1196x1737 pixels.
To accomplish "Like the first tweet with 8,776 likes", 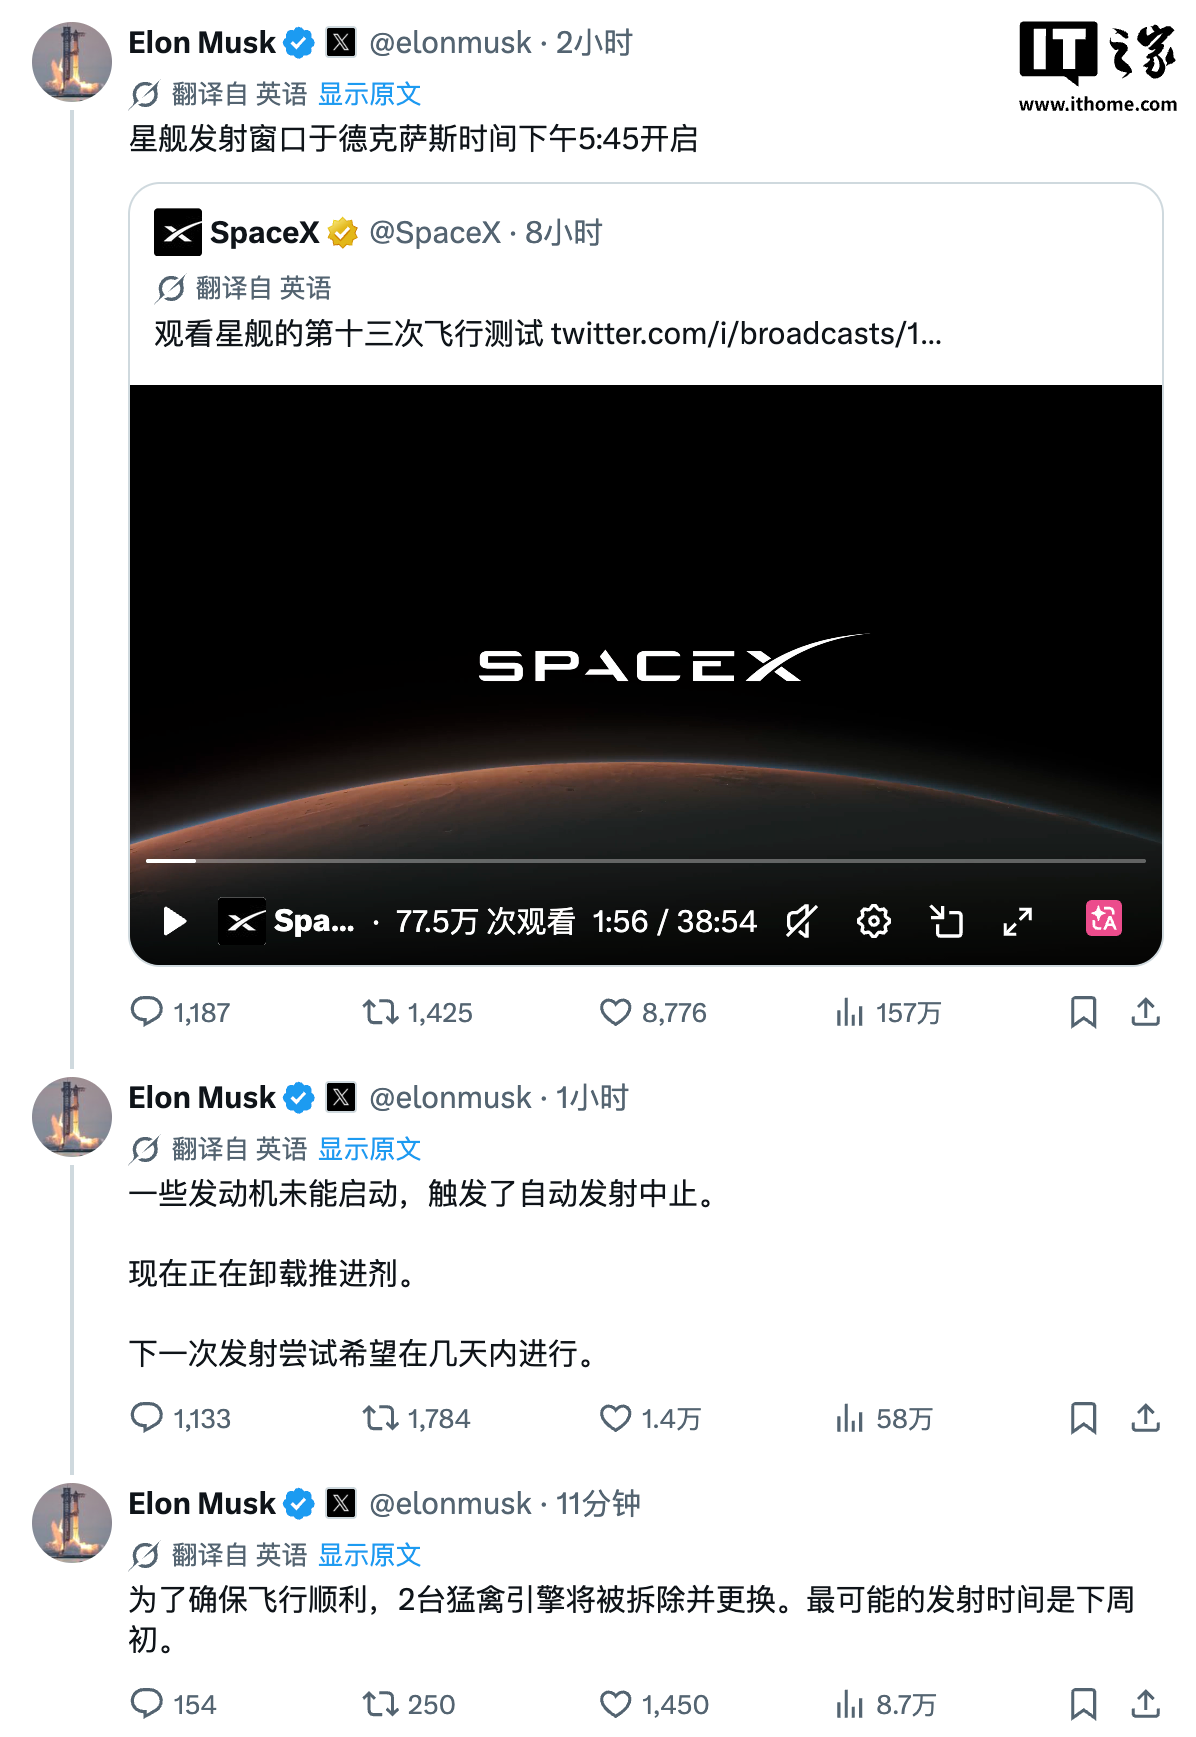I will [653, 1013].
